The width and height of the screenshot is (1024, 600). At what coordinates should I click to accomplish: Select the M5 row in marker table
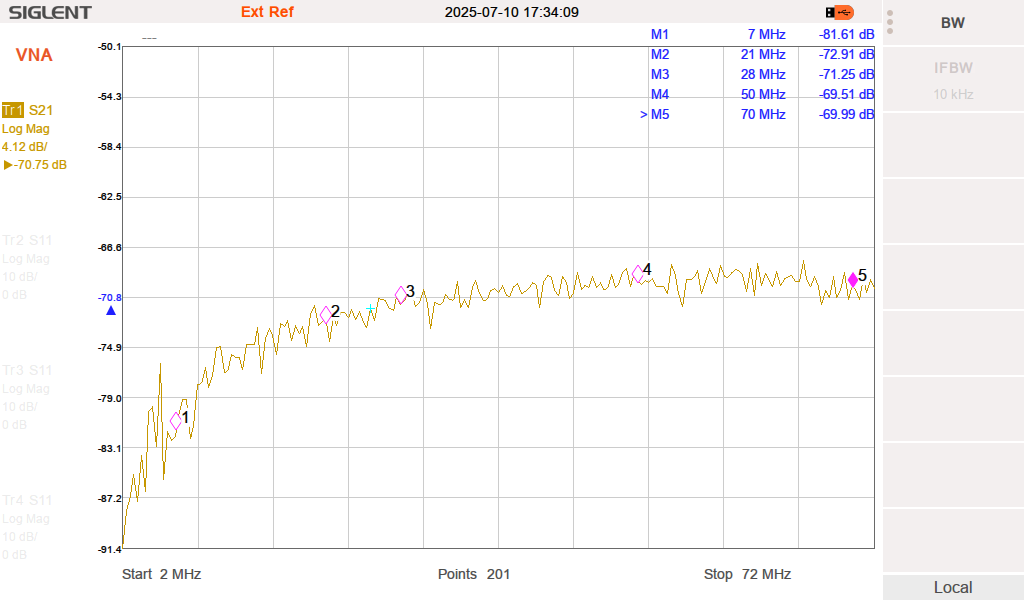(x=760, y=114)
